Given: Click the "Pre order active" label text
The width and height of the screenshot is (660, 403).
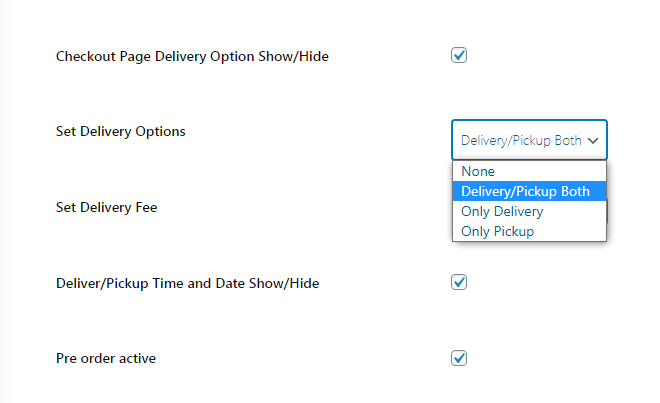Looking at the screenshot, I should (105, 358).
